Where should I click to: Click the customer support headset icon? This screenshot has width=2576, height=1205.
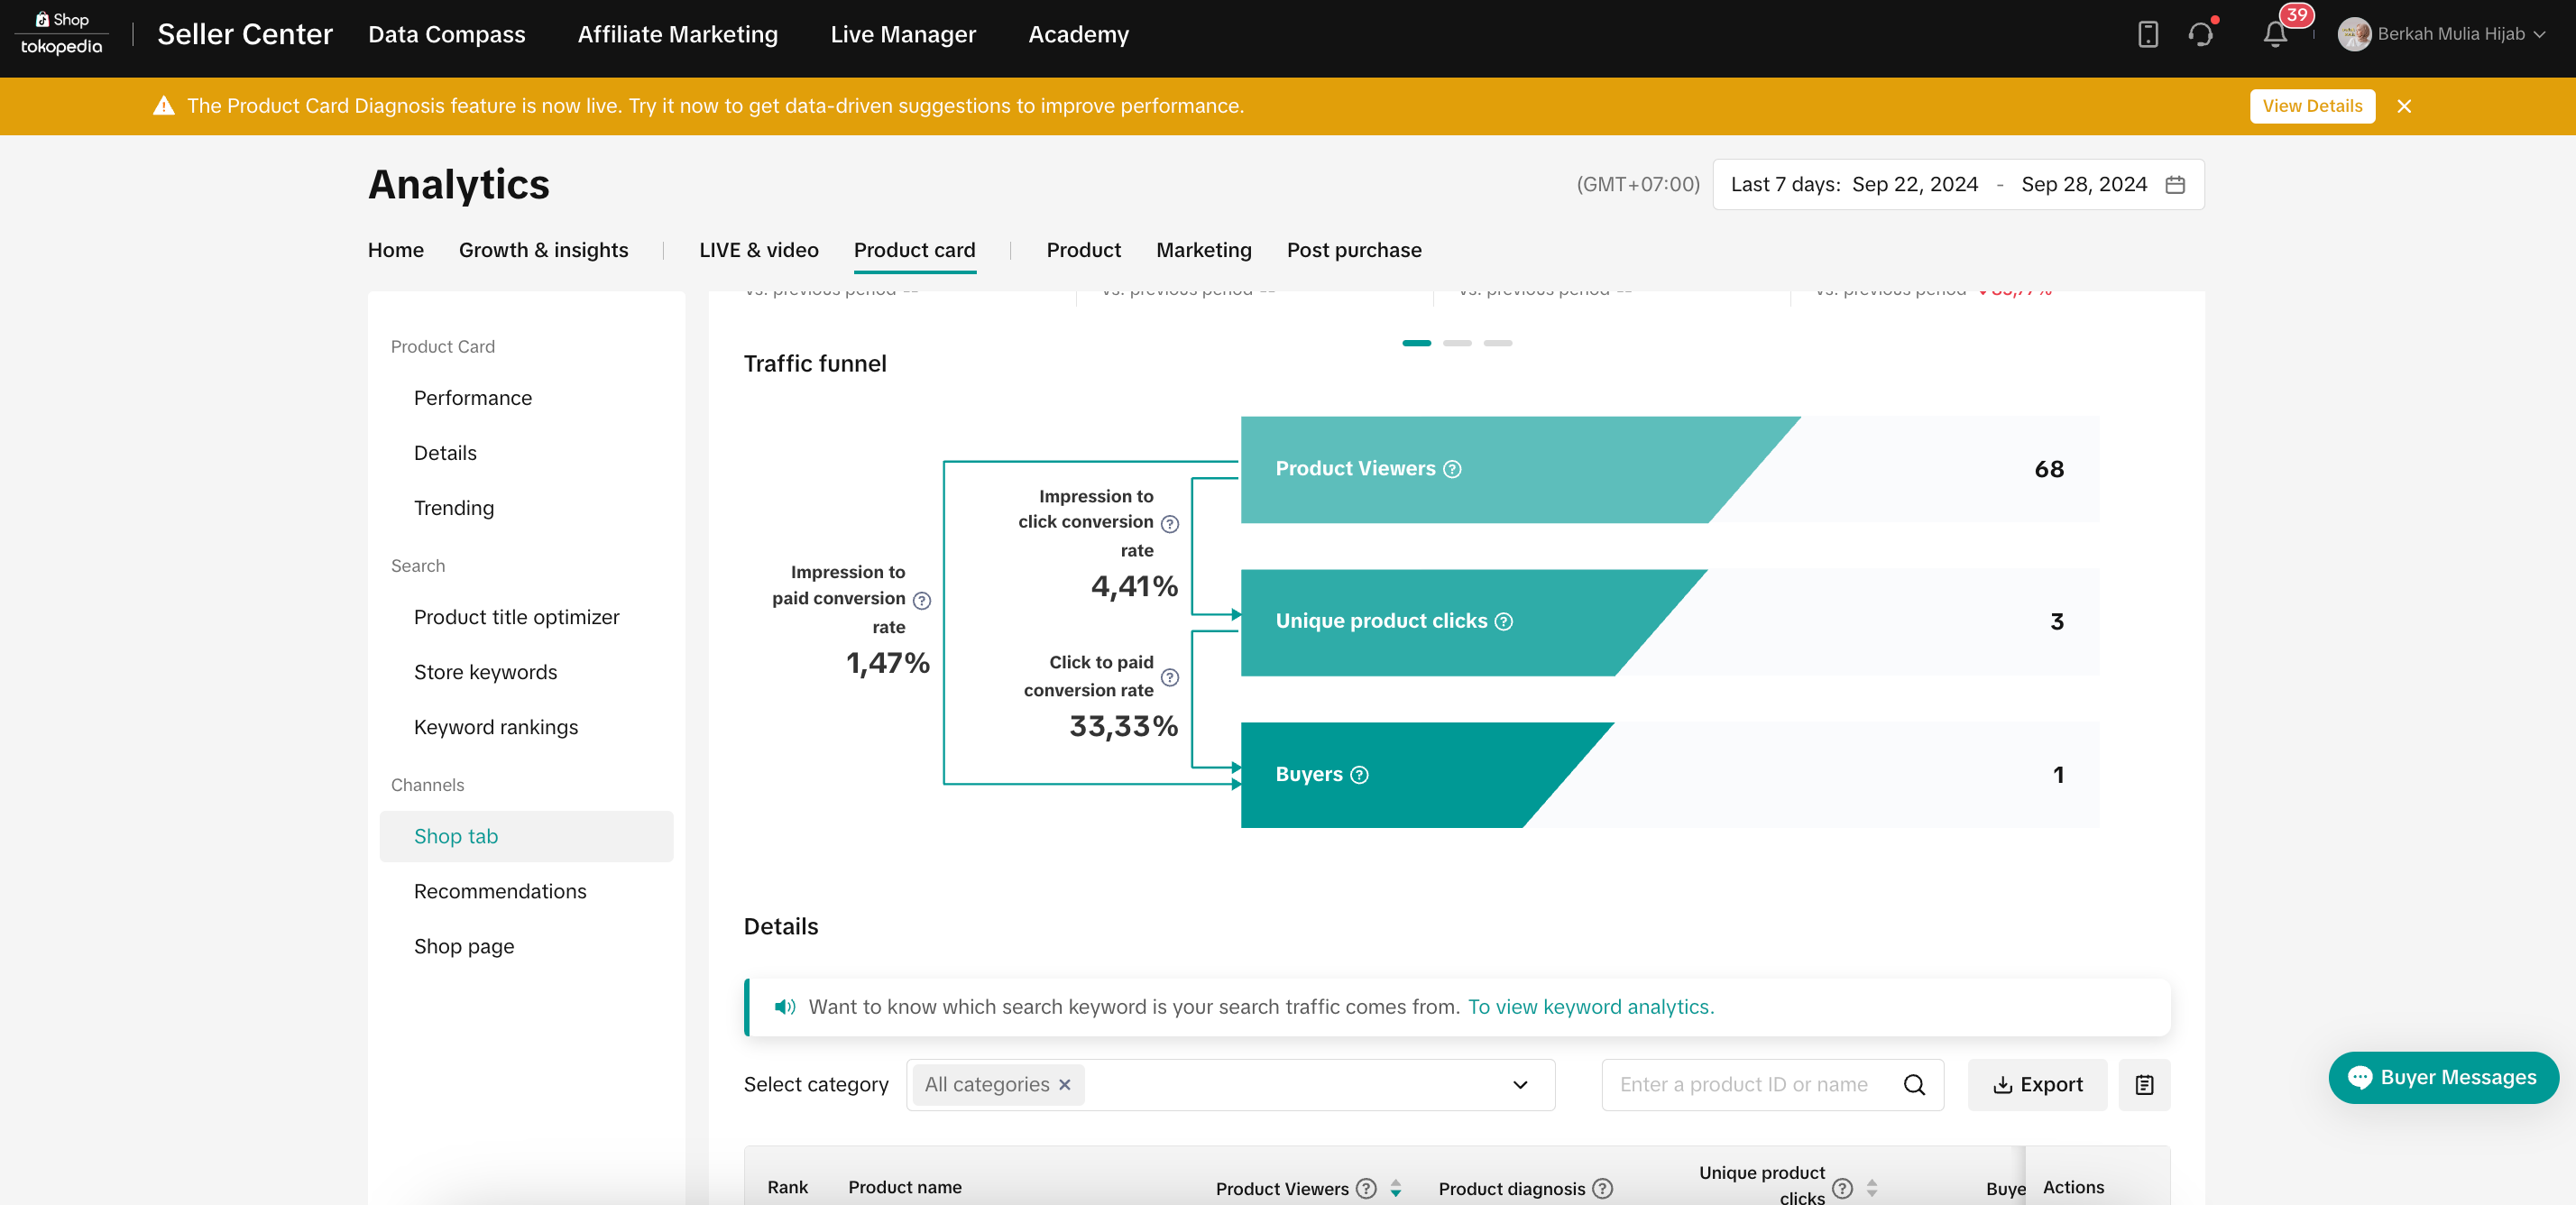pyautogui.click(x=2200, y=34)
